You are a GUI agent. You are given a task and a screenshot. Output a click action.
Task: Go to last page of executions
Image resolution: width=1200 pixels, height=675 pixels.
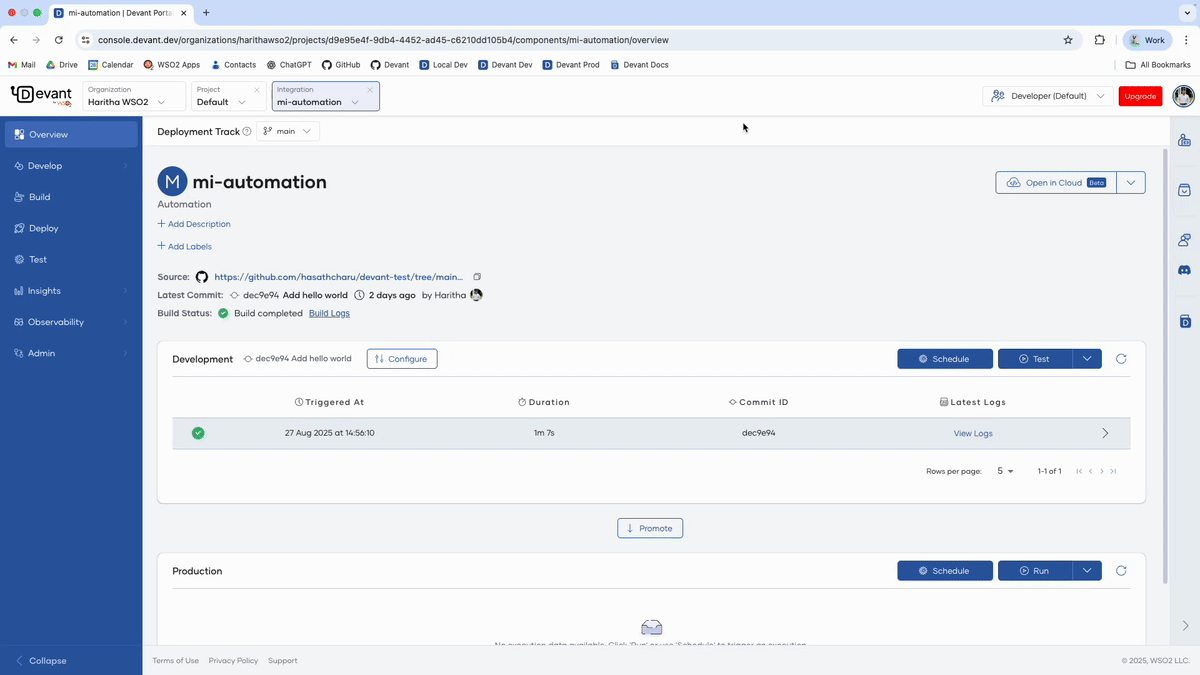(x=1113, y=471)
